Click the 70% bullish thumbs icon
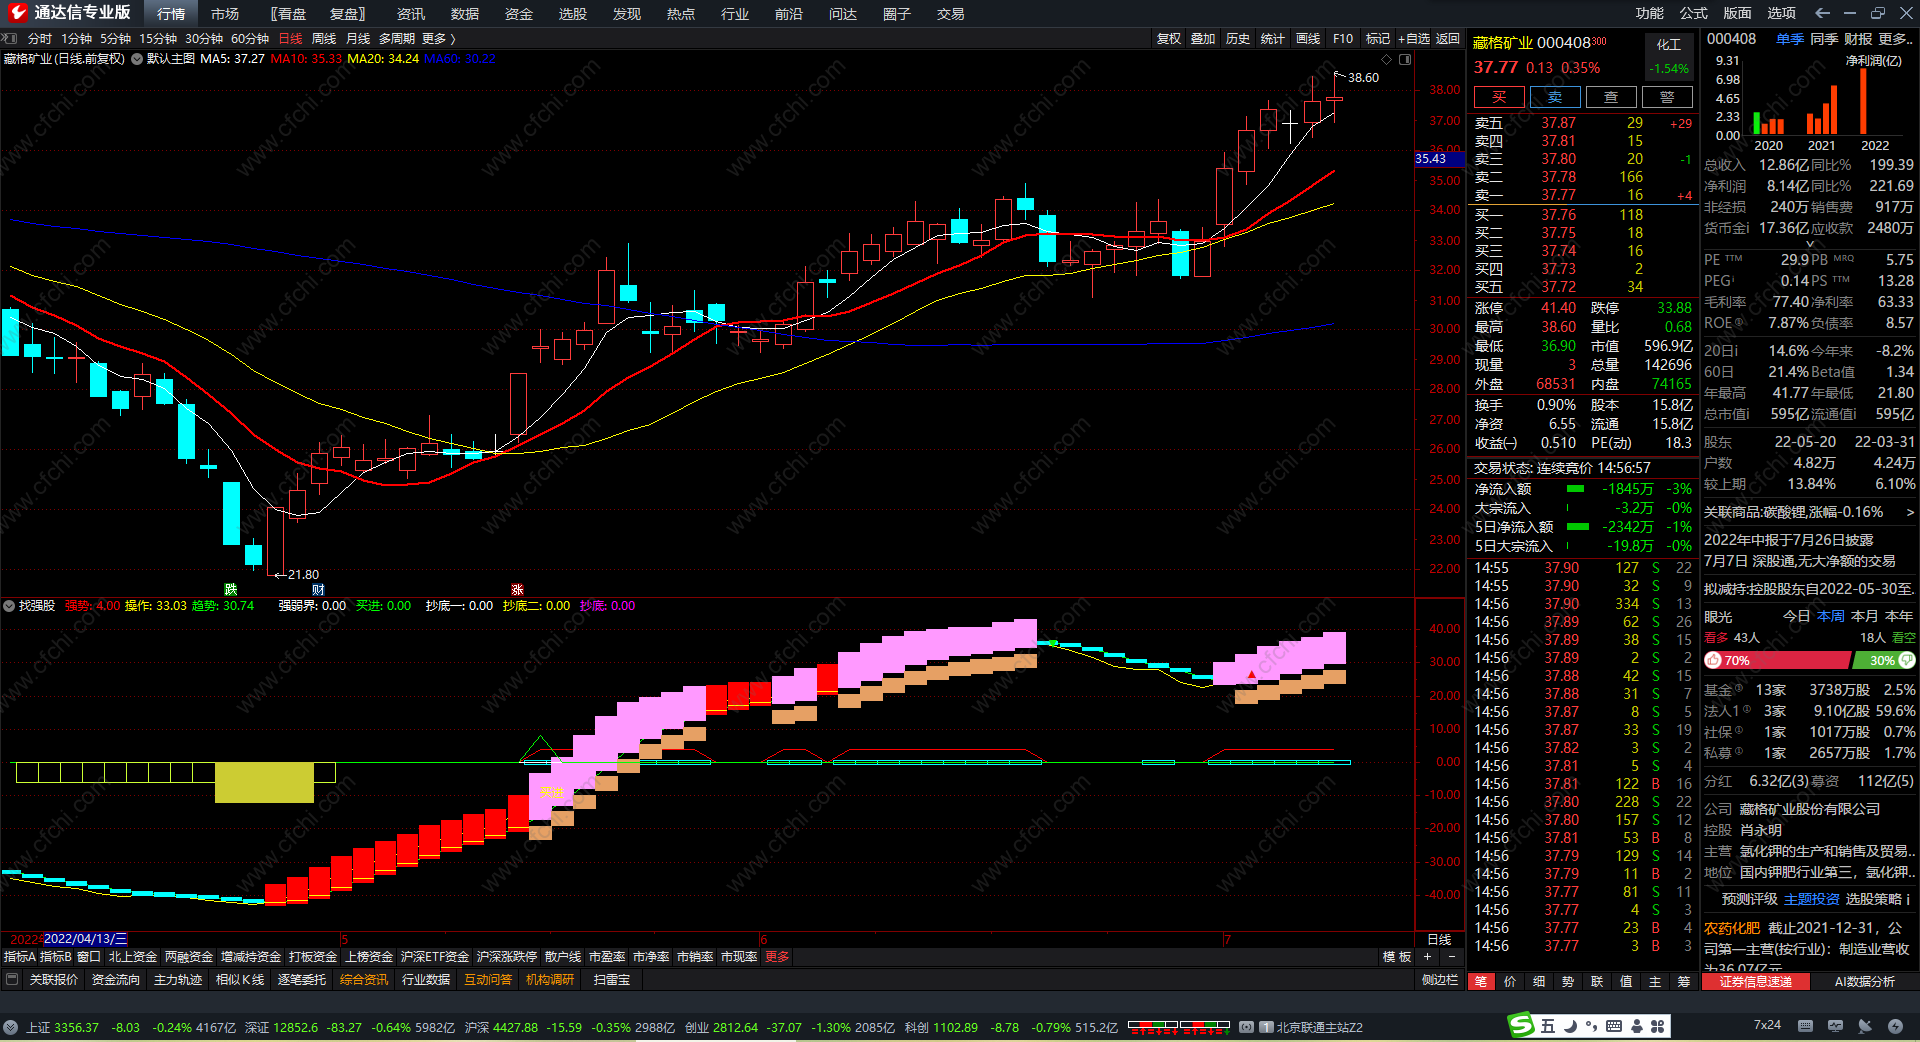This screenshot has height=1042, width=1920. click(x=1714, y=661)
